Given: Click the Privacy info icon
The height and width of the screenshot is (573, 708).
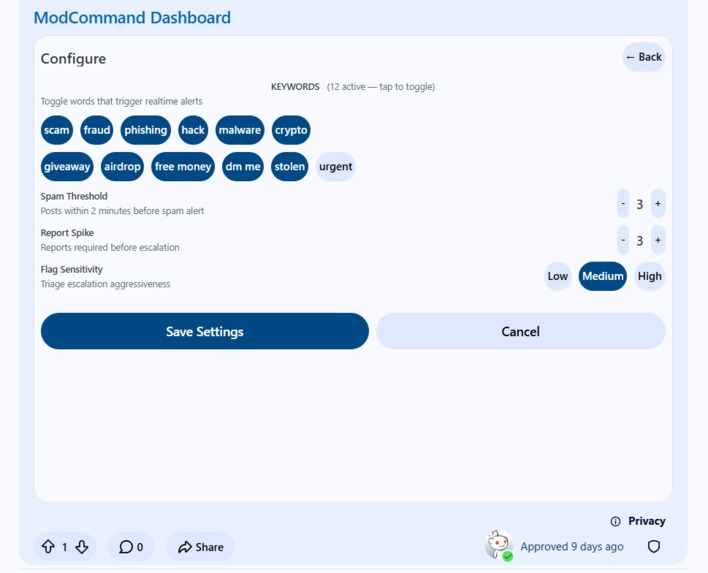Looking at the screenshot, I should 615,522.
